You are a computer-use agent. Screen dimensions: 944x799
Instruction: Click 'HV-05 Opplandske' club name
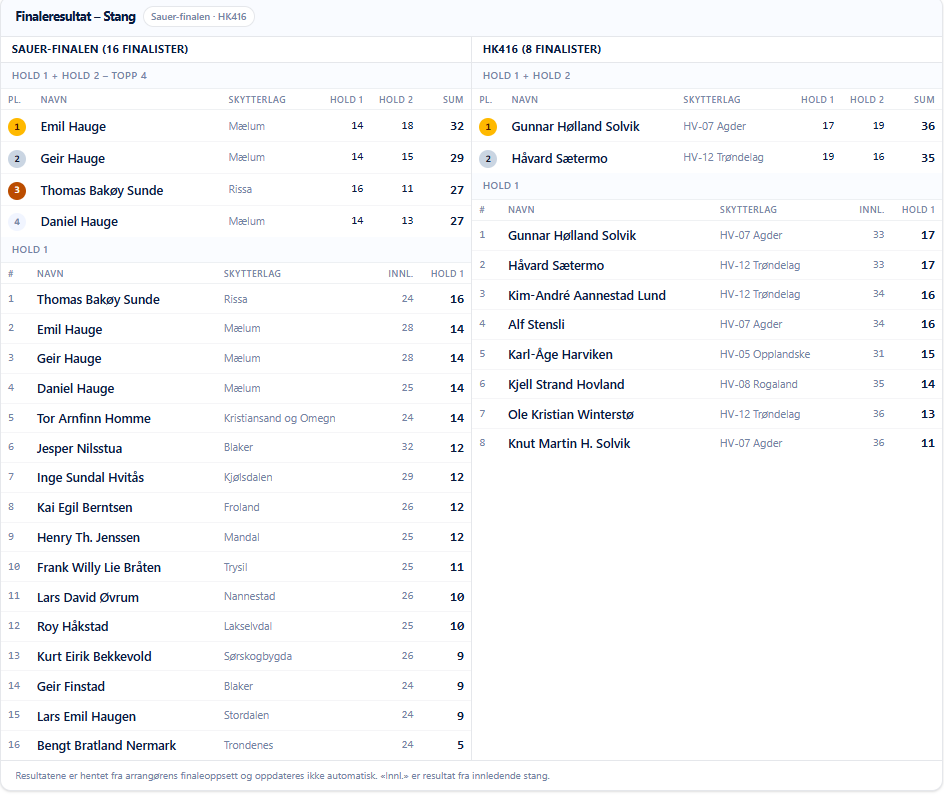click(765, 354)
